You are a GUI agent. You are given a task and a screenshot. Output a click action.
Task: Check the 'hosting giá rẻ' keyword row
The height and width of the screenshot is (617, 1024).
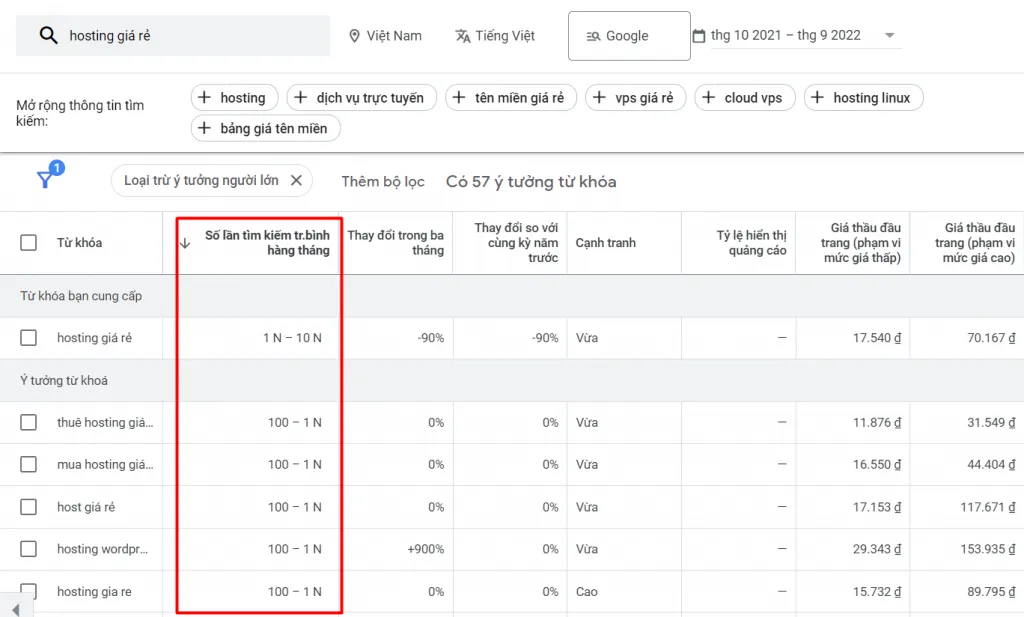click(29, 338)
